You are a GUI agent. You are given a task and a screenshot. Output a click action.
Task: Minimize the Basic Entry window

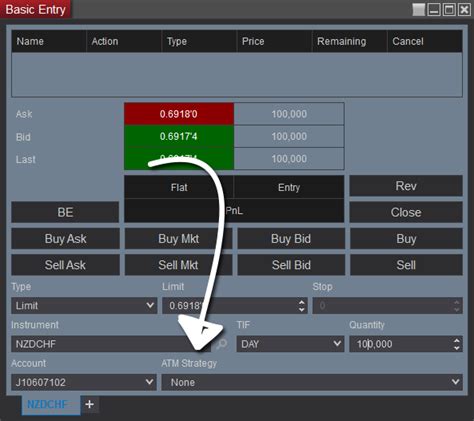pos(434,10)
